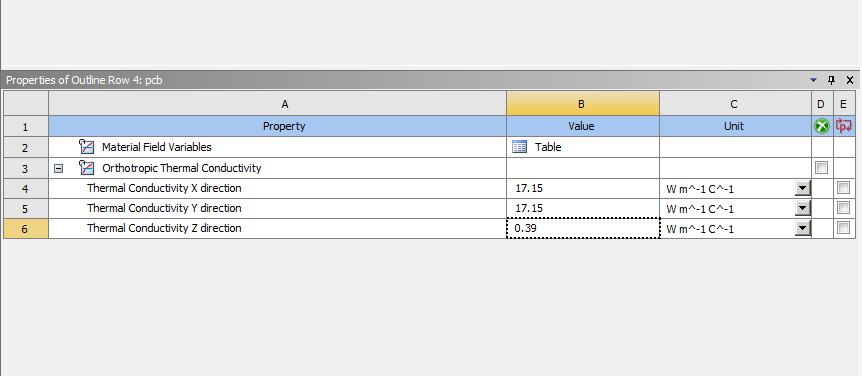
Task: Click the Orthotropic Thermal Conductivity label
Action: [181, 168]
